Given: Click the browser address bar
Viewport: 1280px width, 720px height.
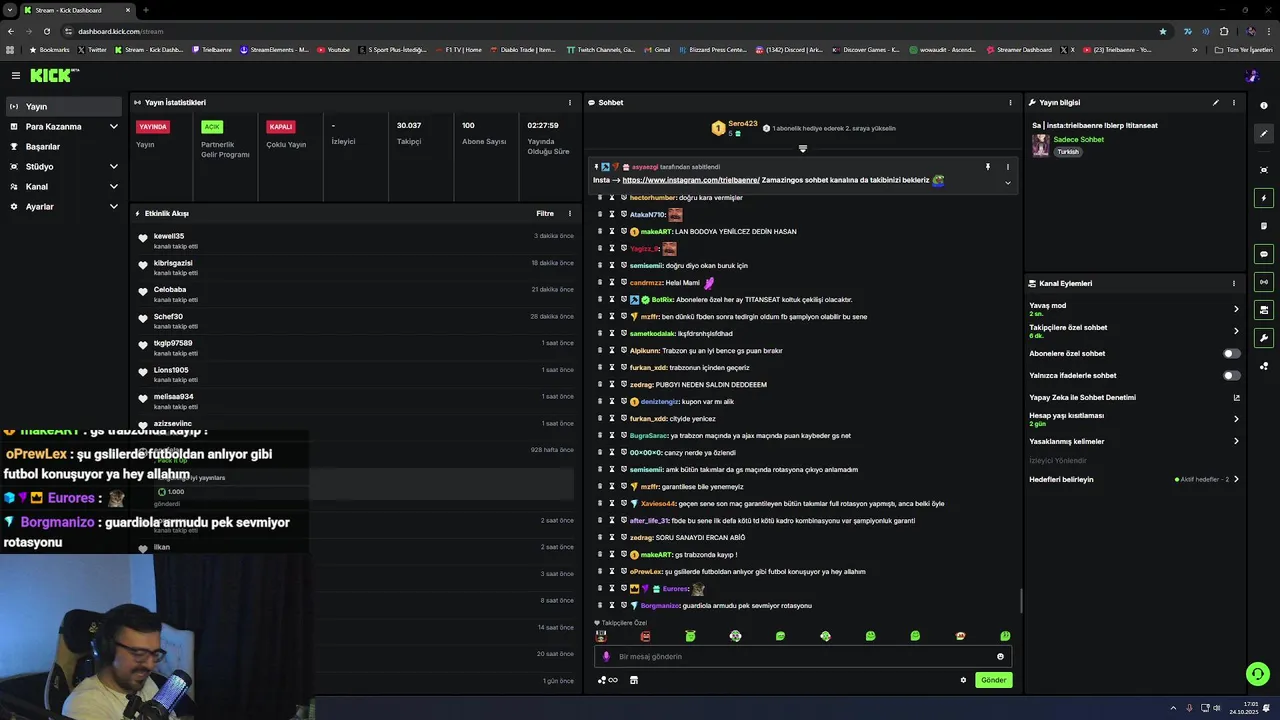Looking at the screenshot, I should (610, 31).
